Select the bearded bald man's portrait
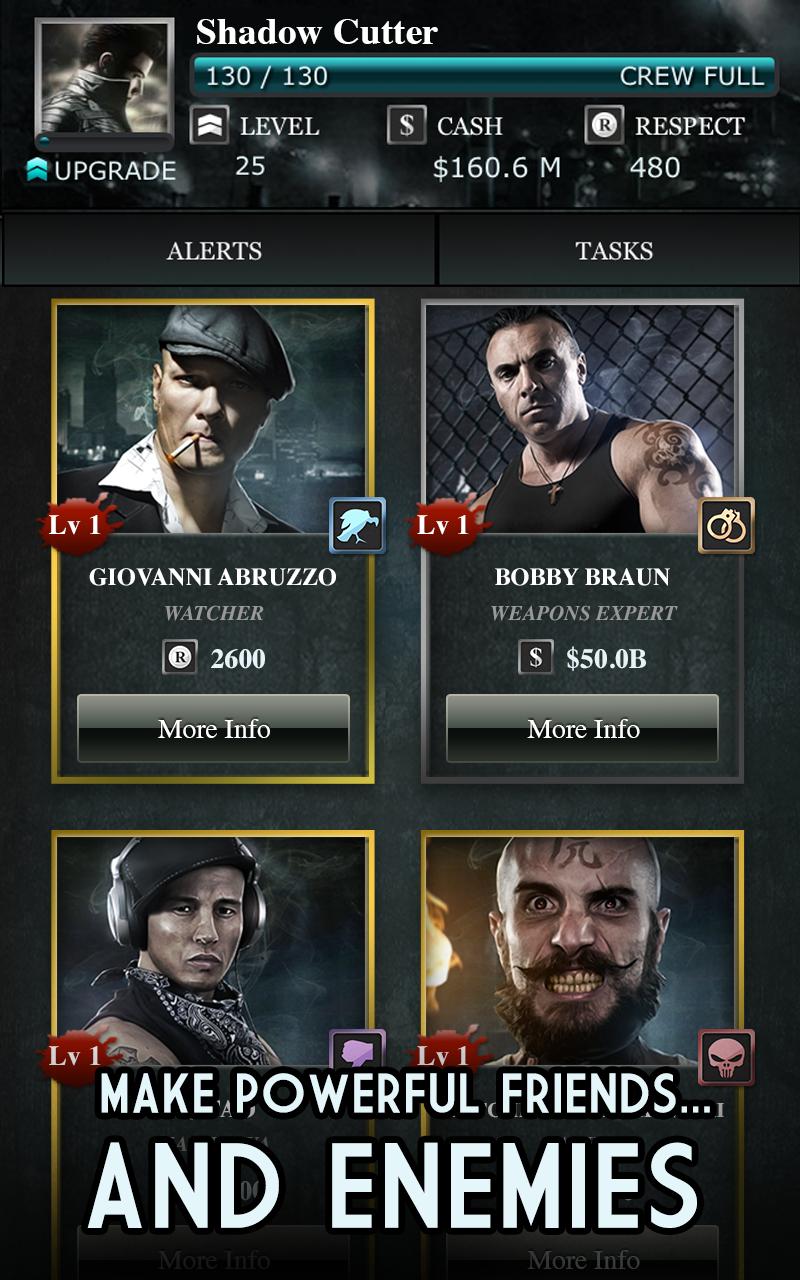This screenshot has height=1280, width=800. click(582, 950)
